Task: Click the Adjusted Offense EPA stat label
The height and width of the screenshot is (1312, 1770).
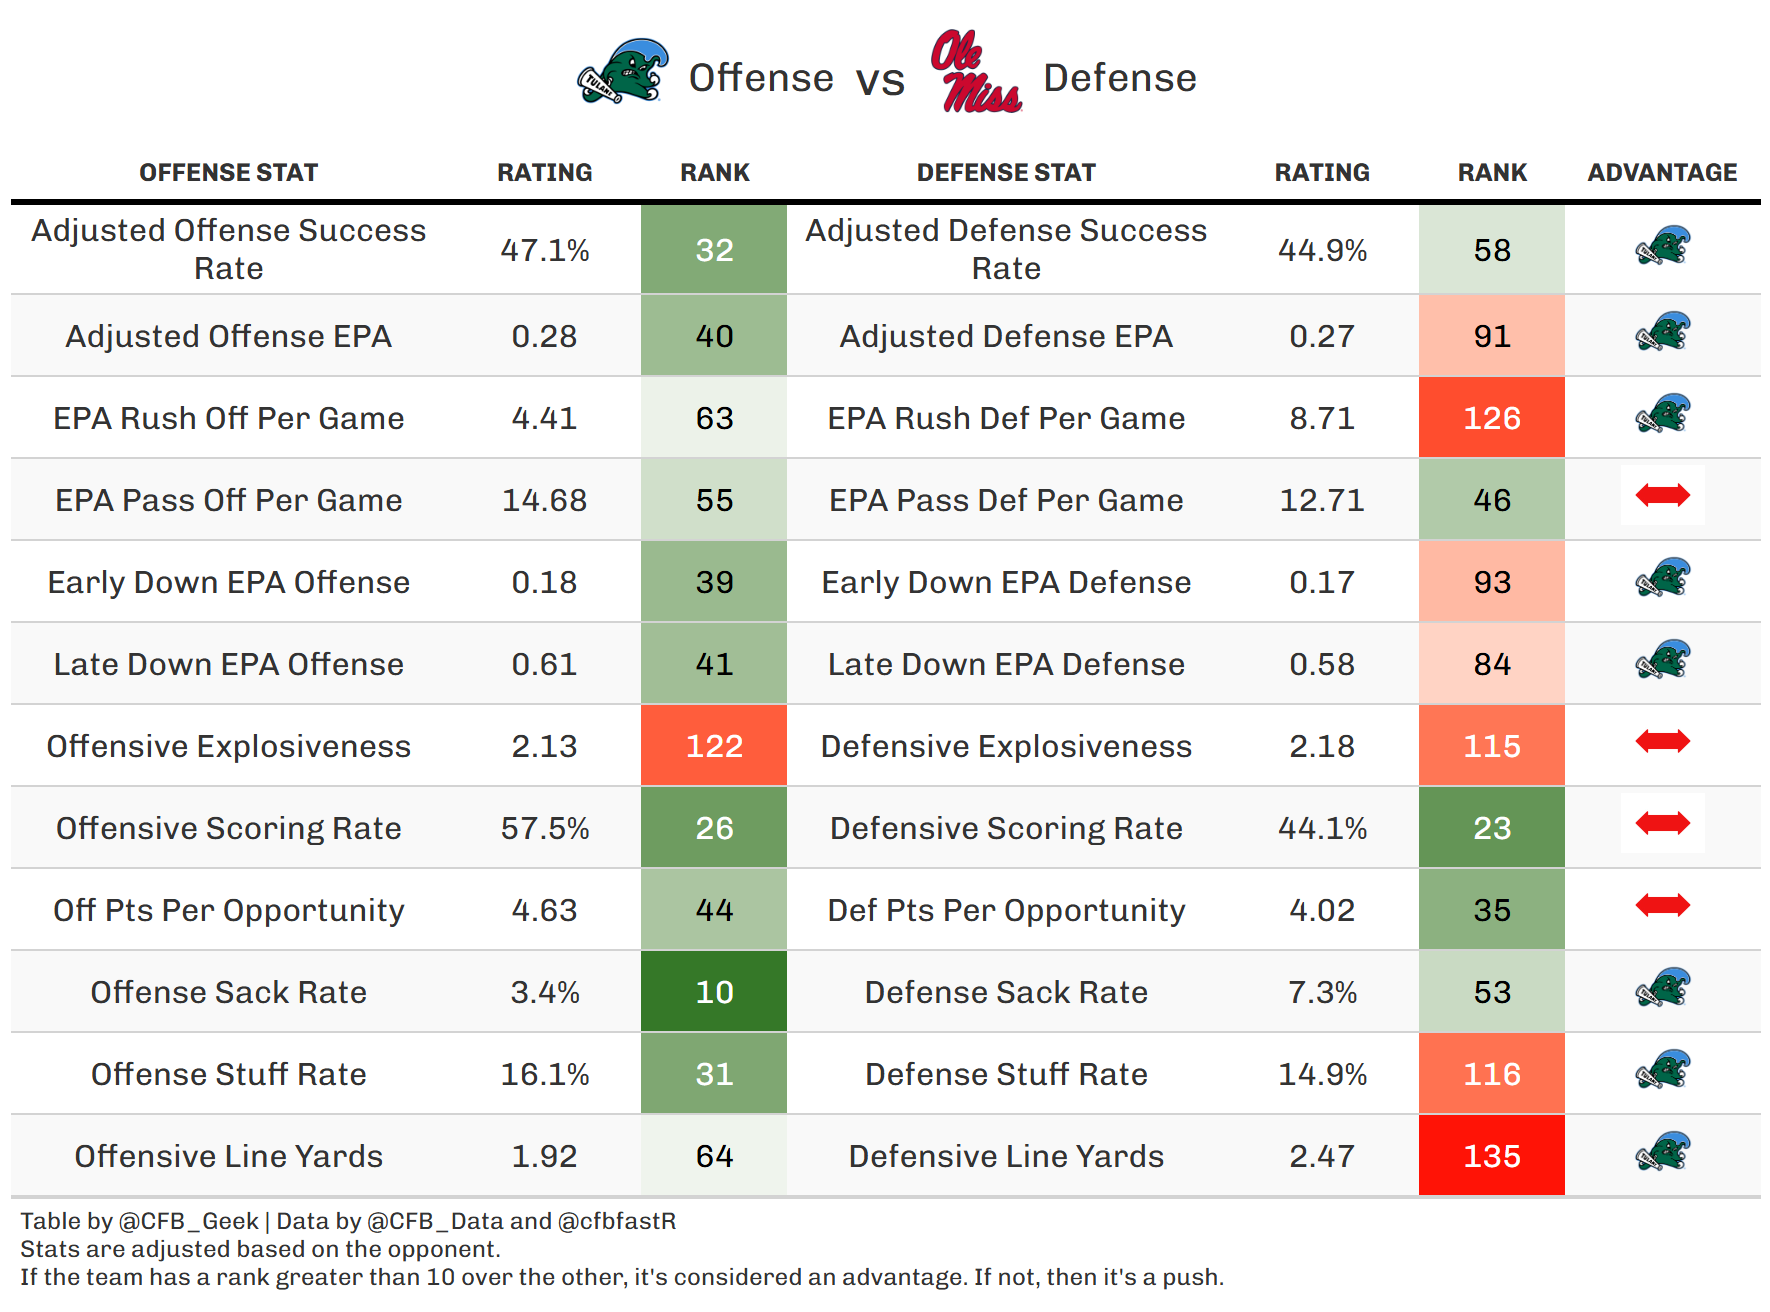Action: 228,336
